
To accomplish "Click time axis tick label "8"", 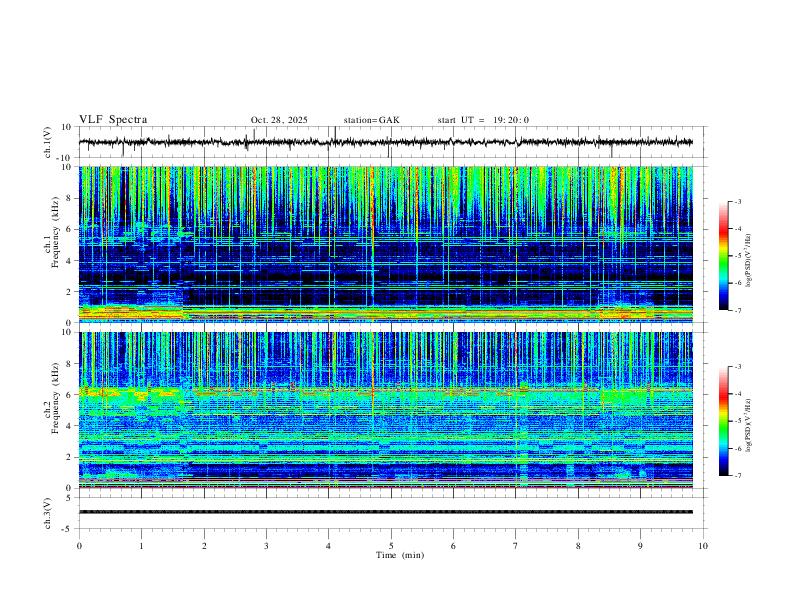I will (x=578, y=546).
